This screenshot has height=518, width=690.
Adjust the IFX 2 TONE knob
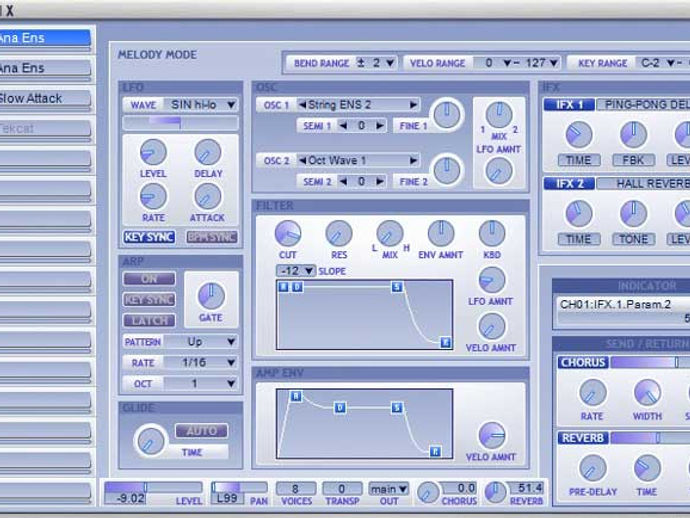click(x=633, y=214)
